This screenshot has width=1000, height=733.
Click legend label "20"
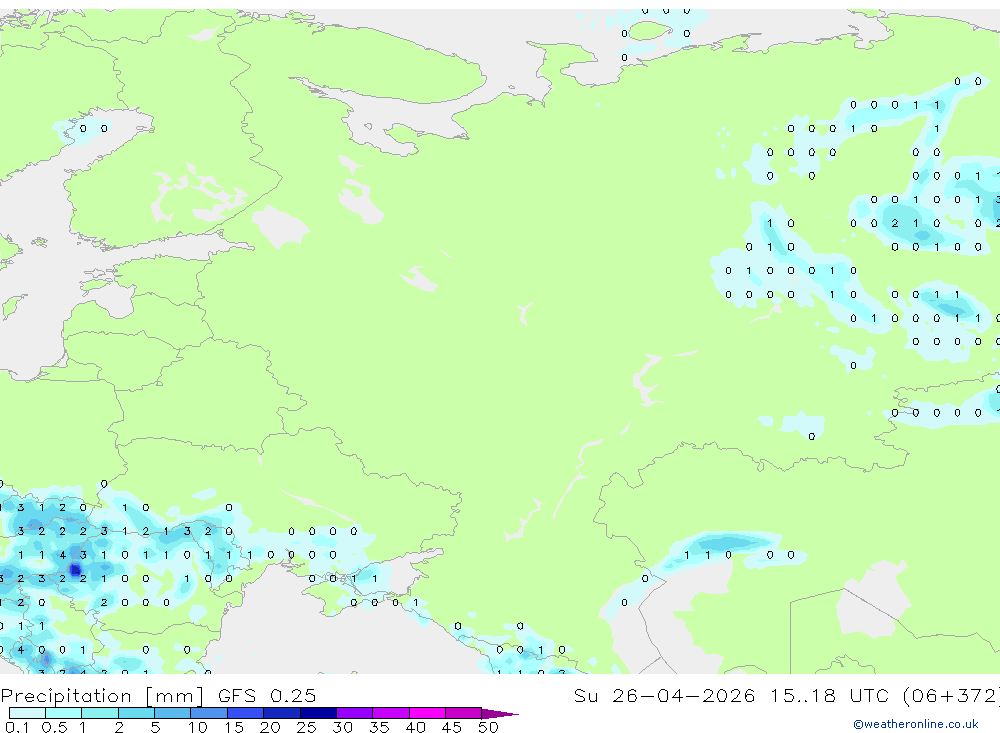[x=270, y=727]
